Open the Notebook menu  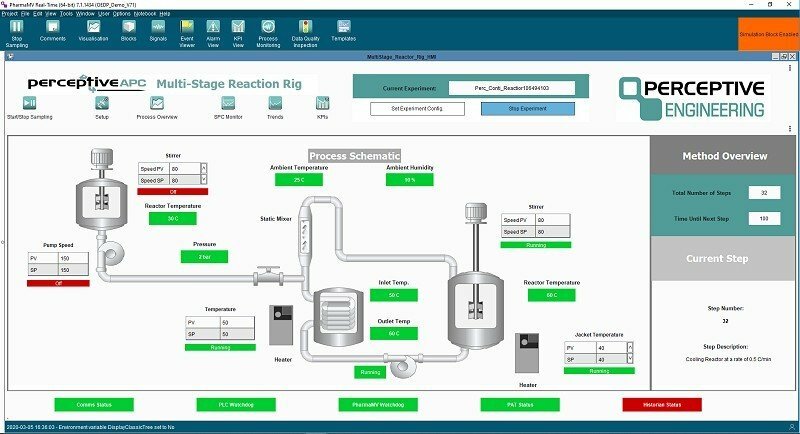(x=145, y=14)
